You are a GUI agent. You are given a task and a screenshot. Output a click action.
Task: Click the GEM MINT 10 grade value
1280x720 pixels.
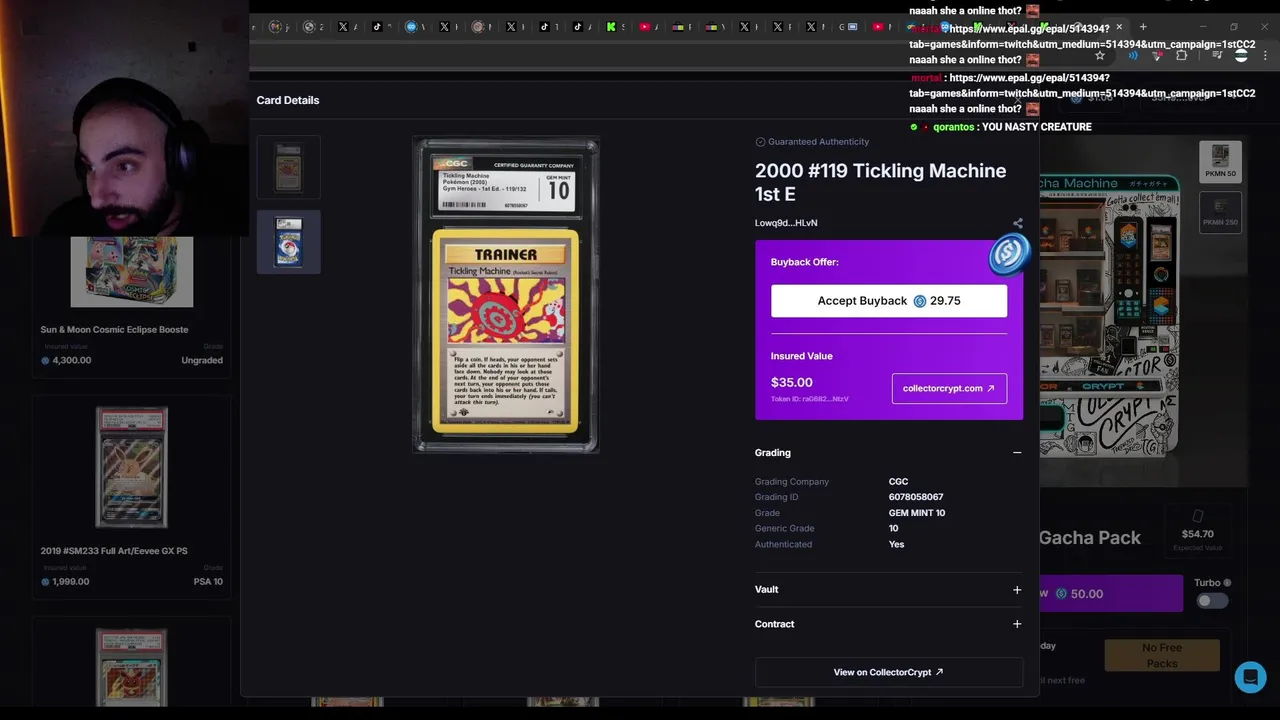coord(917,513)
